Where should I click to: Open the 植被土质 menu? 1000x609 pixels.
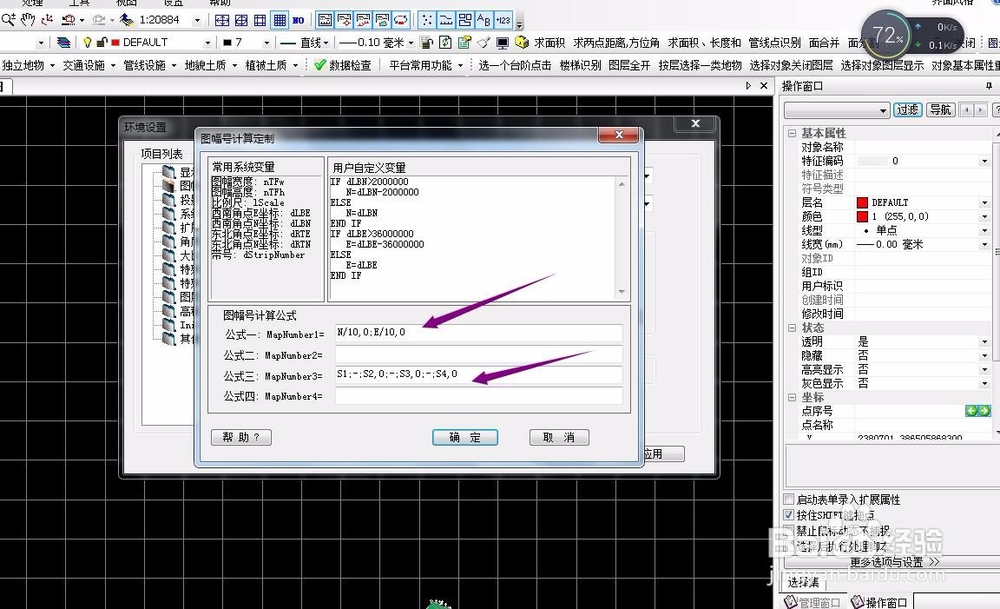[272, 65]
